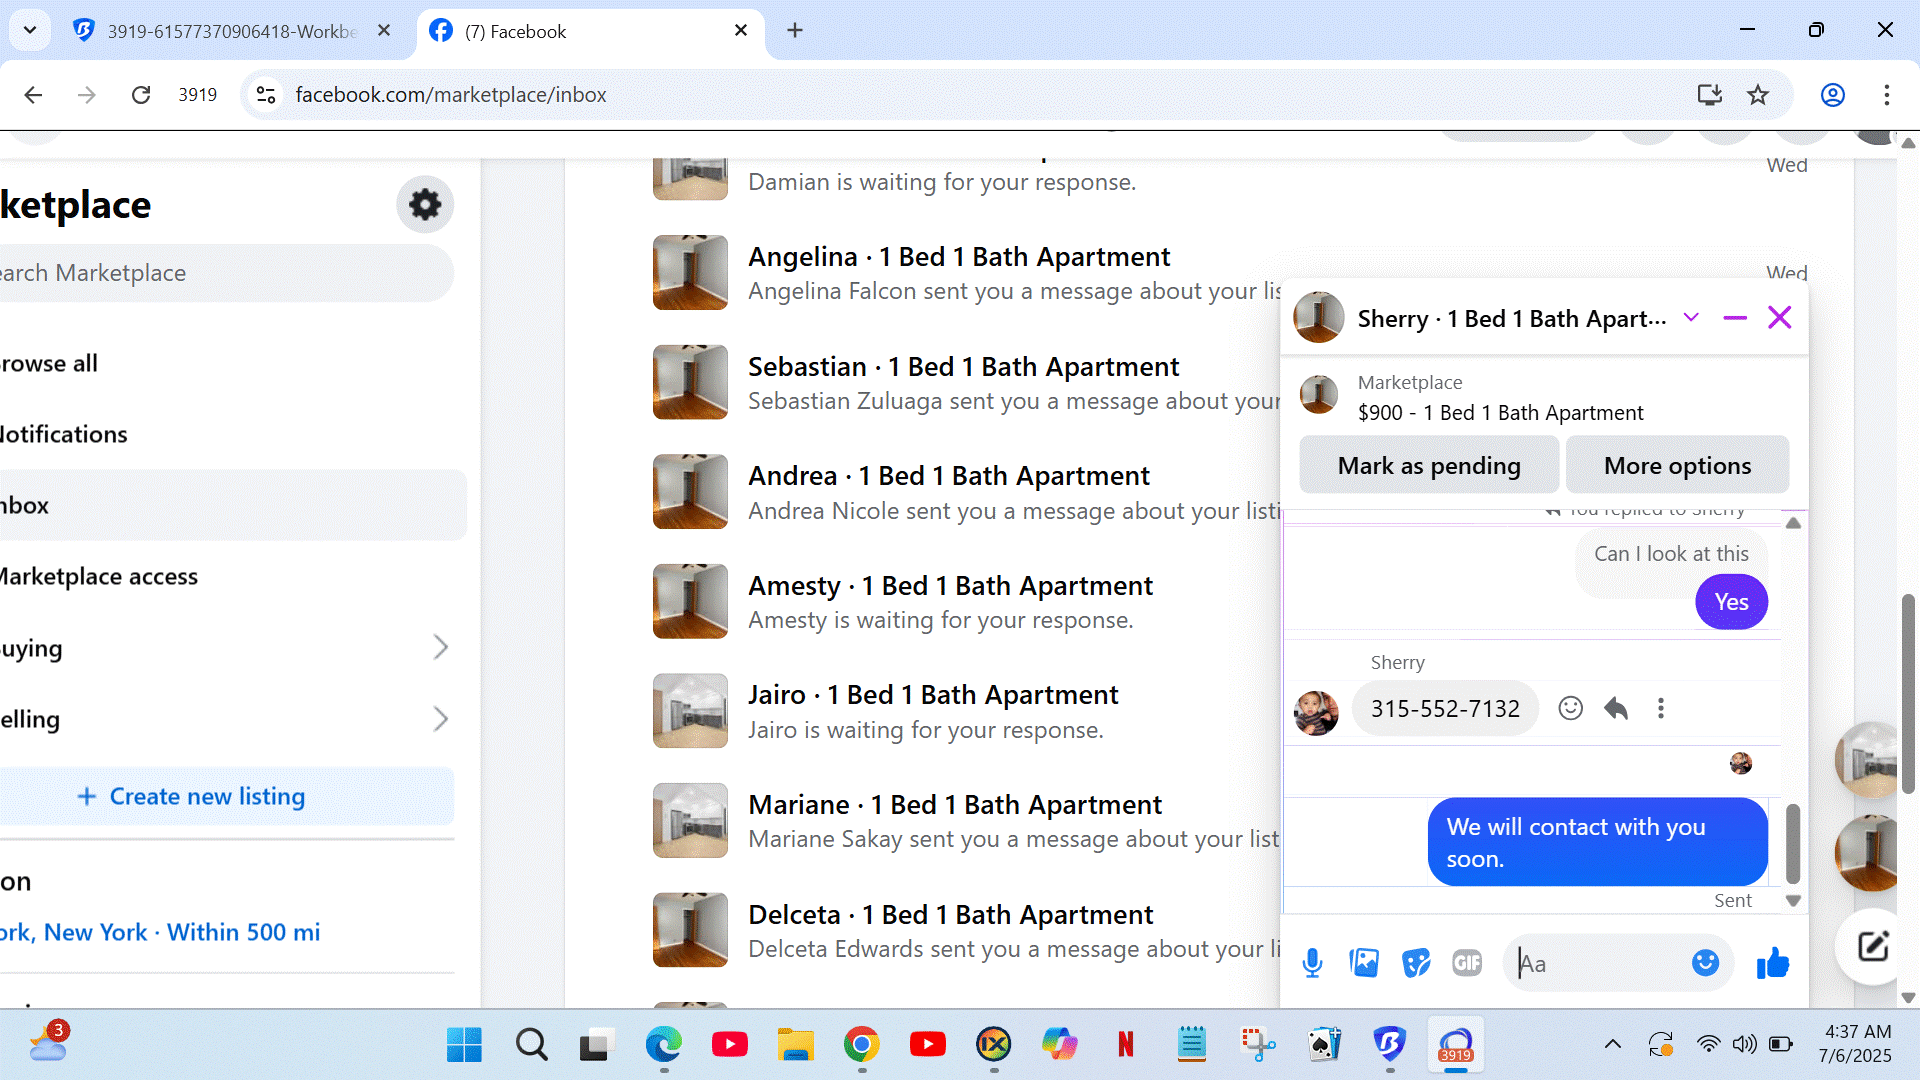Attach a photo using the image icon
This screenshot has width=1920, height=1080.
click(x=1364, y=963)
